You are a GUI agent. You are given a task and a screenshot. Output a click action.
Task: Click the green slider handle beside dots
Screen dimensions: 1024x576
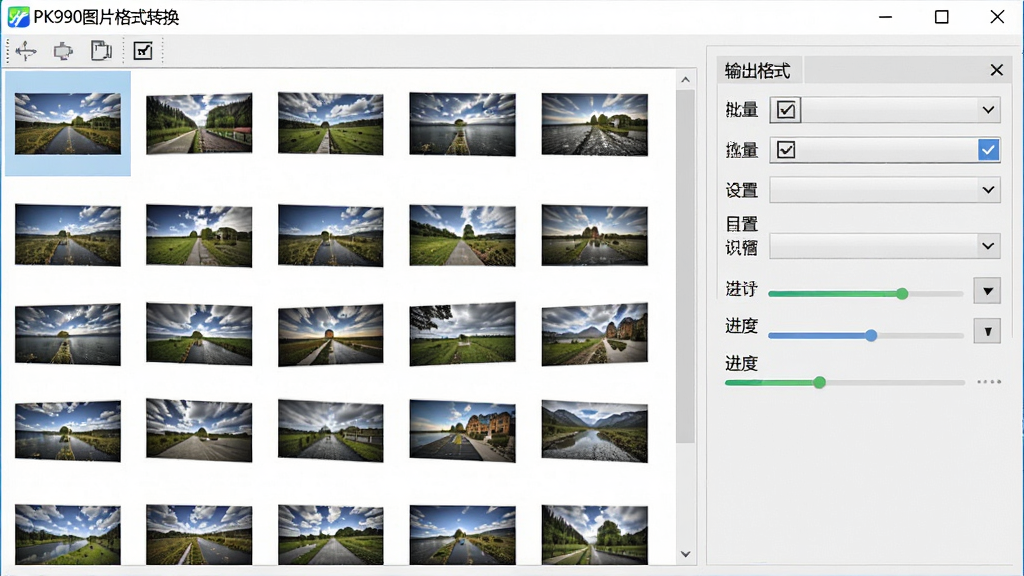tap(820, 383)
